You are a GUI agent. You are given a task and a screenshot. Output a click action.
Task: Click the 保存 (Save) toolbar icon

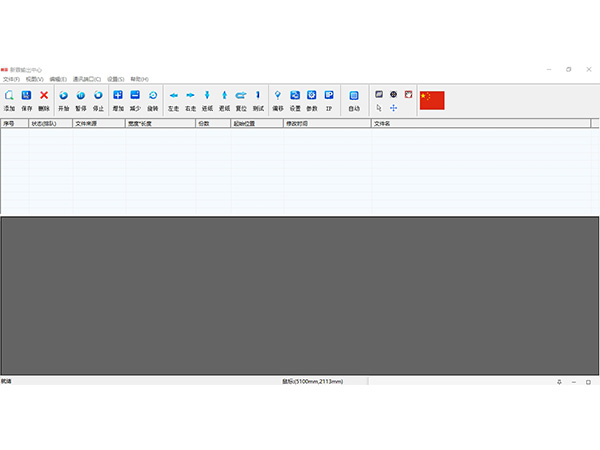[x=27, y=98]
